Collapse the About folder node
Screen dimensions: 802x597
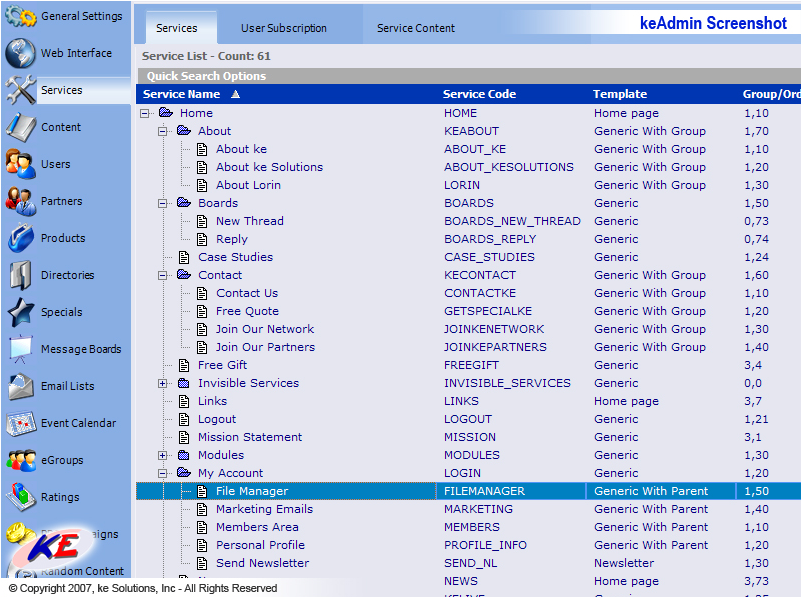click(x=163, y=131)
